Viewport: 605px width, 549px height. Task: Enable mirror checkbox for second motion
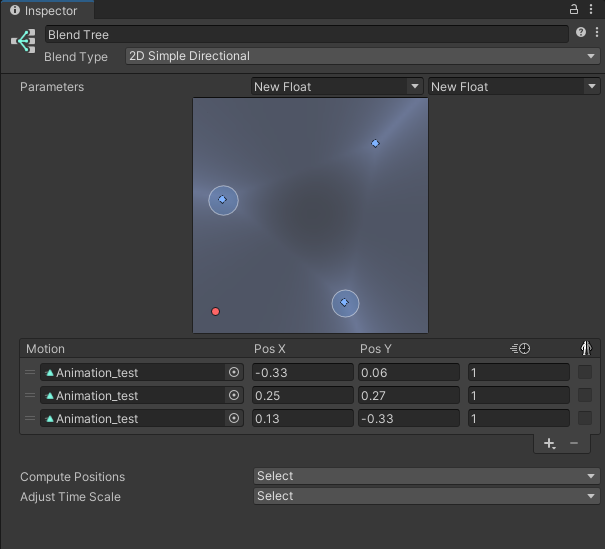[x=585, y=395]
